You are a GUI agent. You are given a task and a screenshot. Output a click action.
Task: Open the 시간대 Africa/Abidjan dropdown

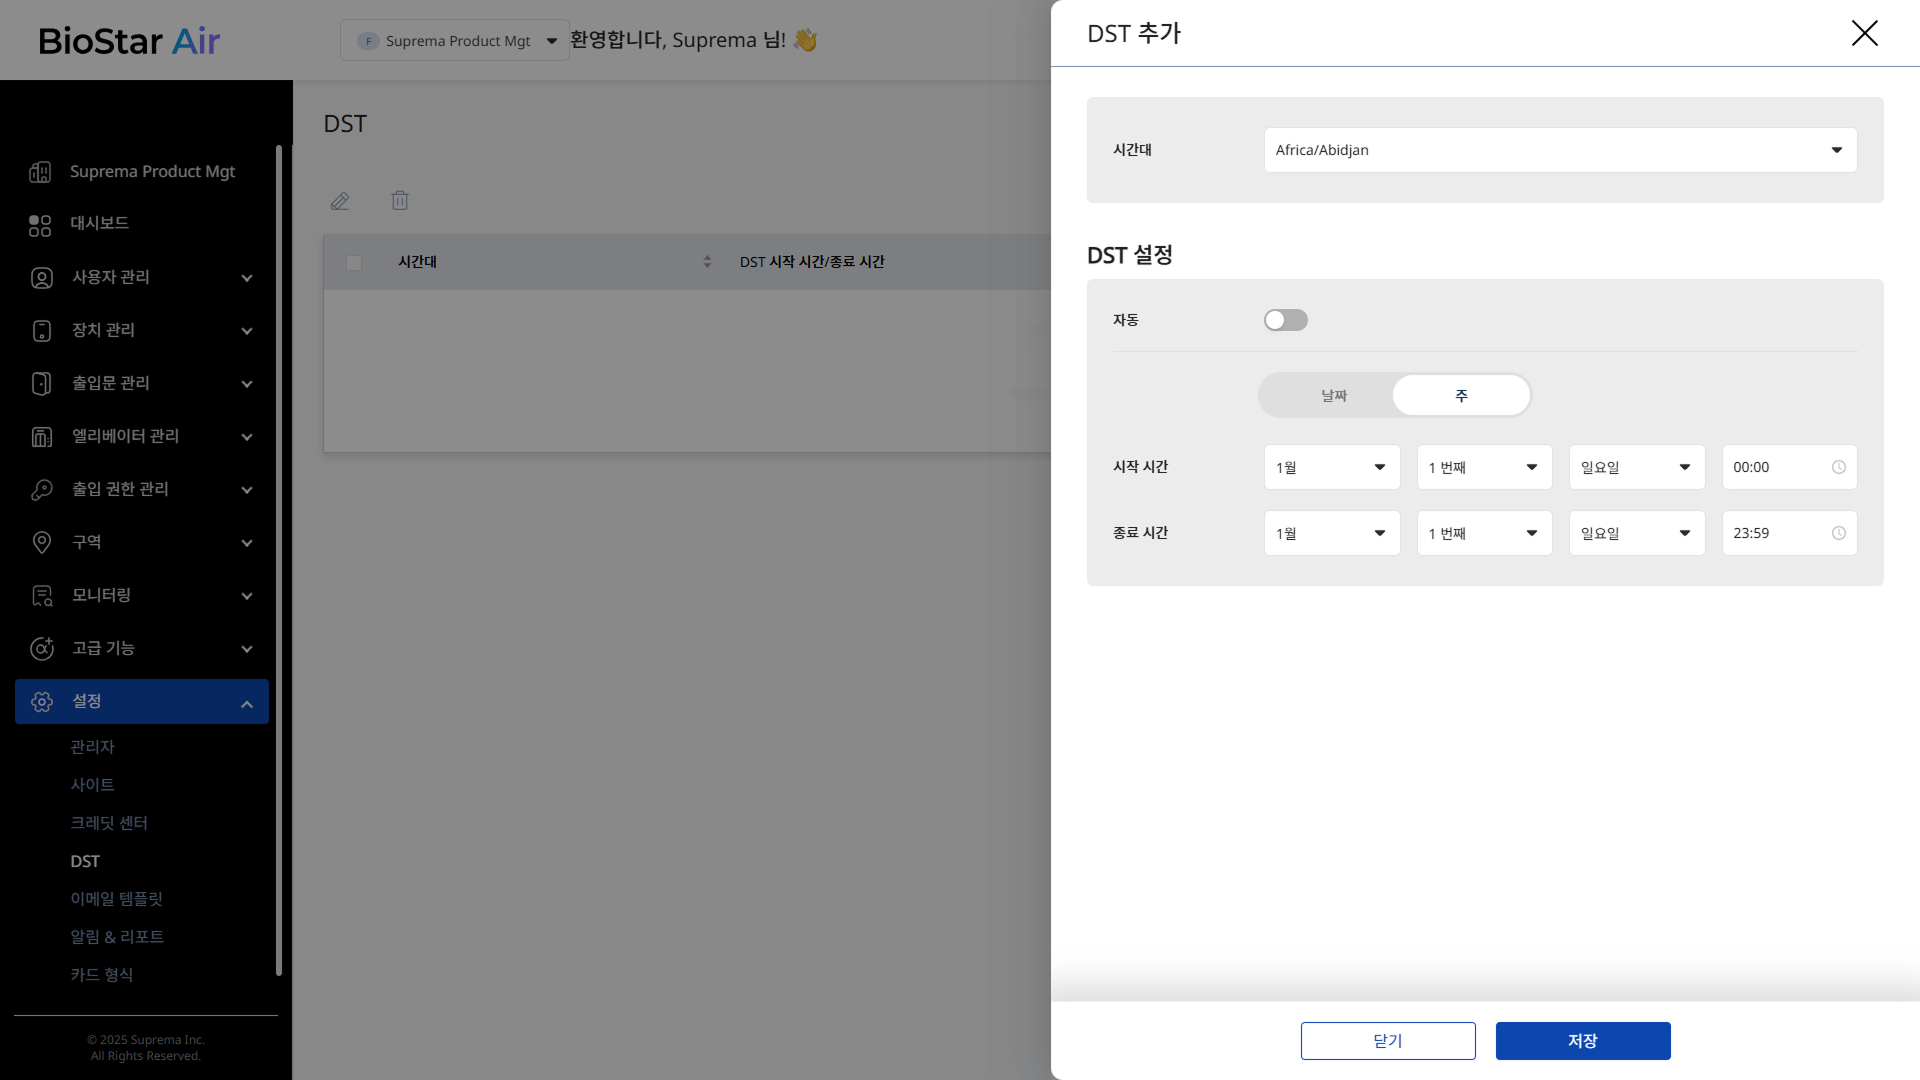1559,150
